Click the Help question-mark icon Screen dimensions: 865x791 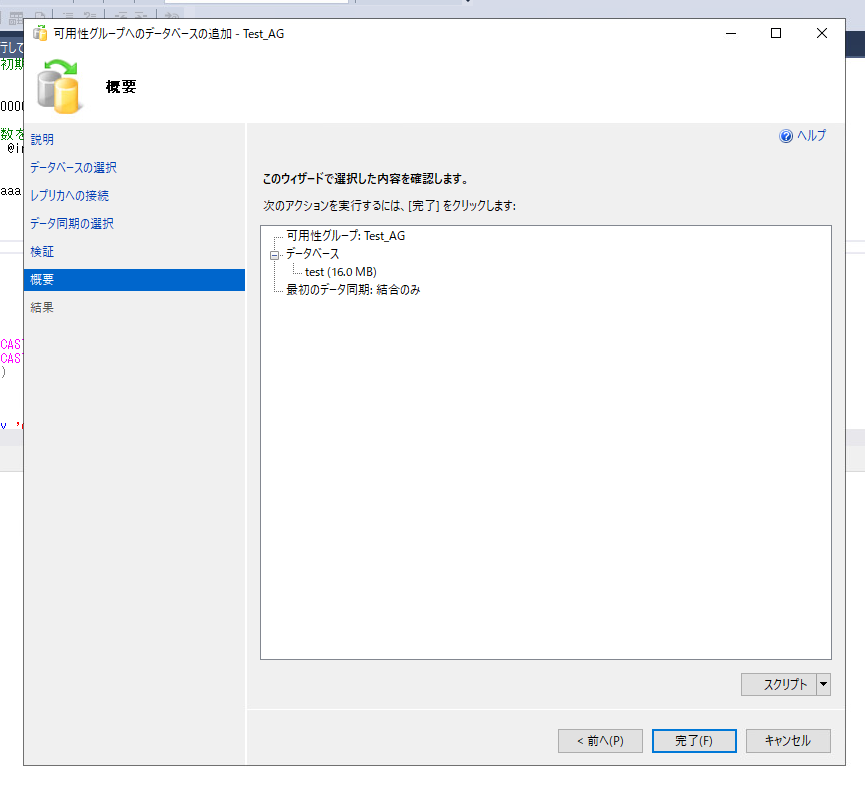(786, 136)
